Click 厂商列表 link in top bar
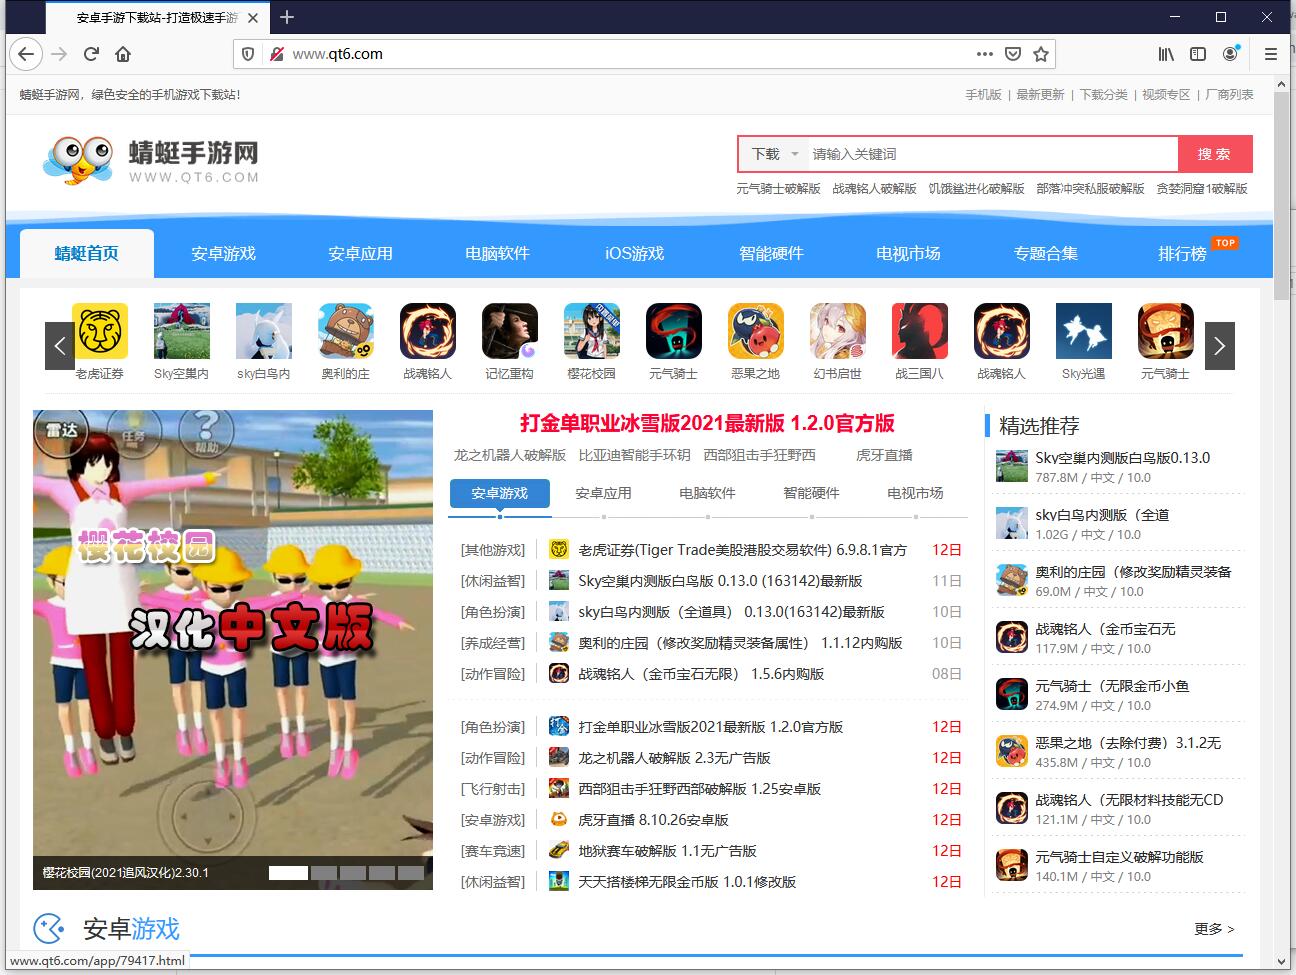This screenshot has width=1296, height=975. point(1229,94)
